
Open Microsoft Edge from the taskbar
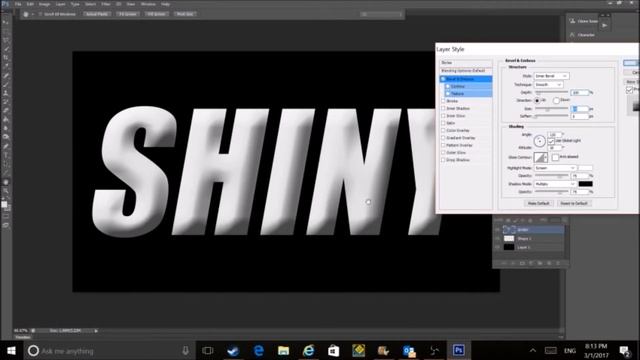point(258,350)
